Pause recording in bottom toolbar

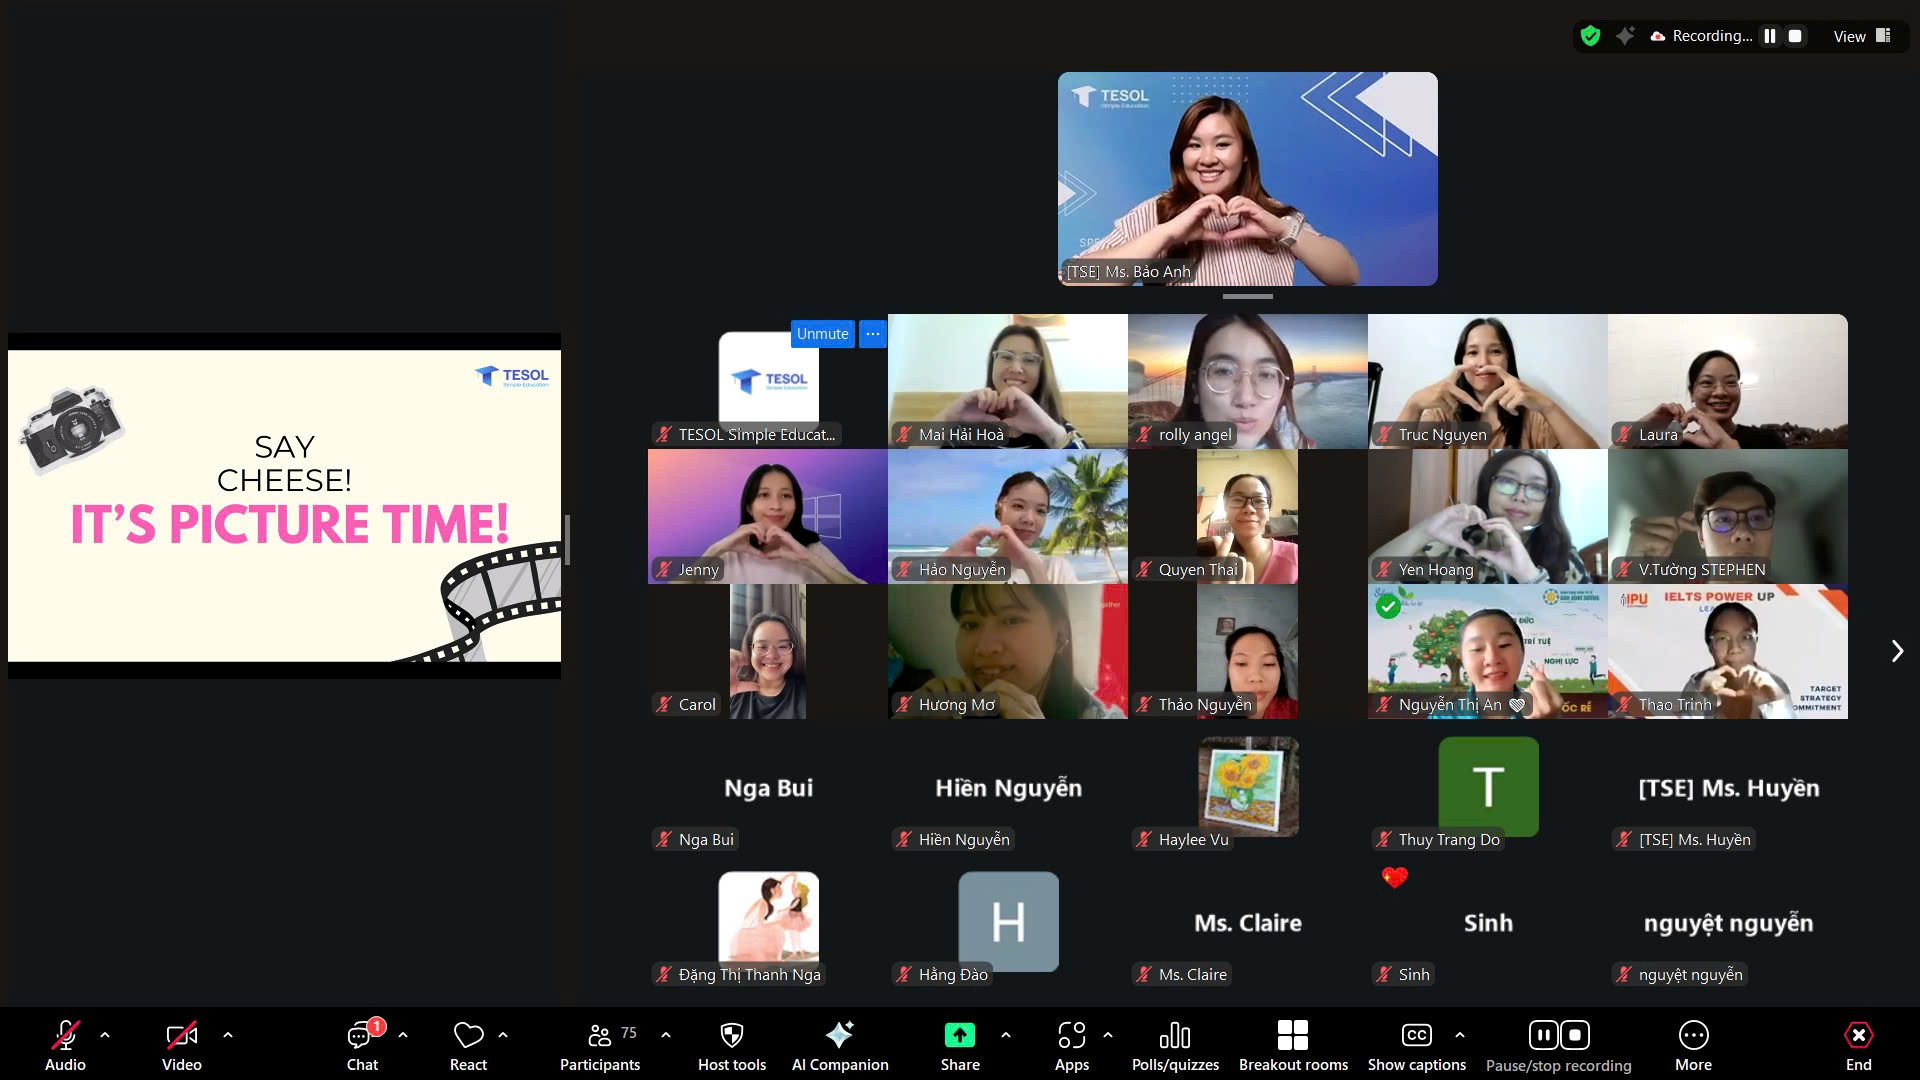click(x=1544, y=1035)
